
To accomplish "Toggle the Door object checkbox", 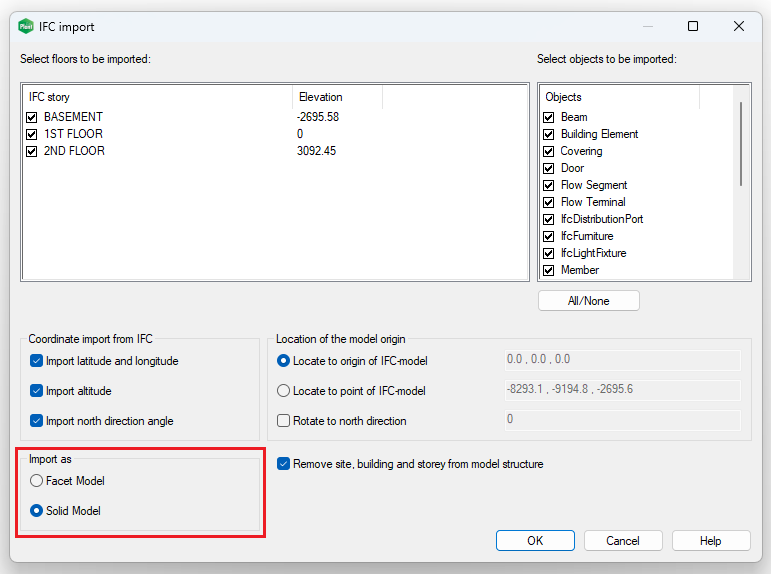I will point(548,168).
